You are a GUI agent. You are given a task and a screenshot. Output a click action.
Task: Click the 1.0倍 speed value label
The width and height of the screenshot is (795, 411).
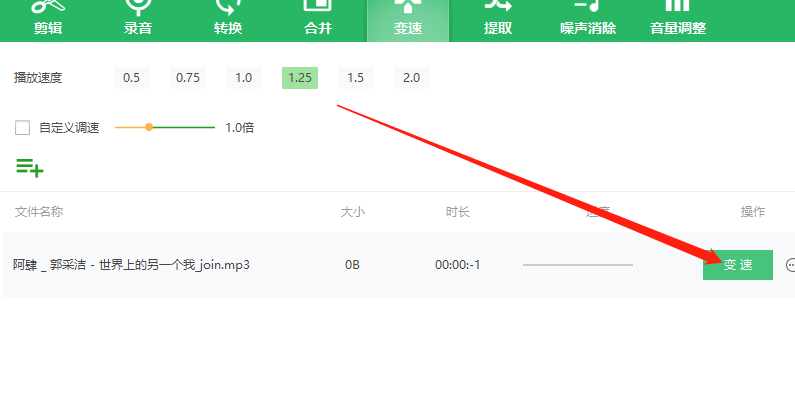(239, 128)
